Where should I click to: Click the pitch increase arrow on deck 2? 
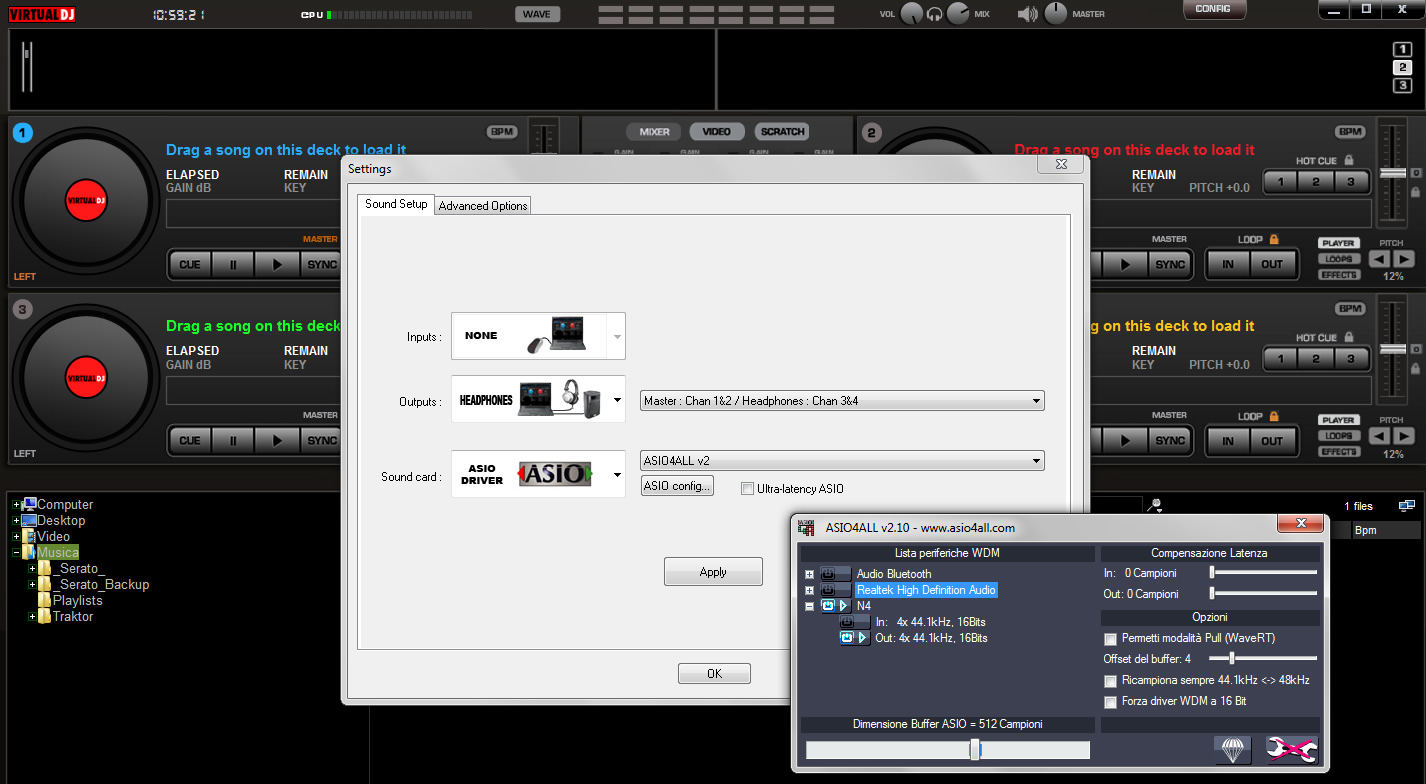tap(1403, 259)
